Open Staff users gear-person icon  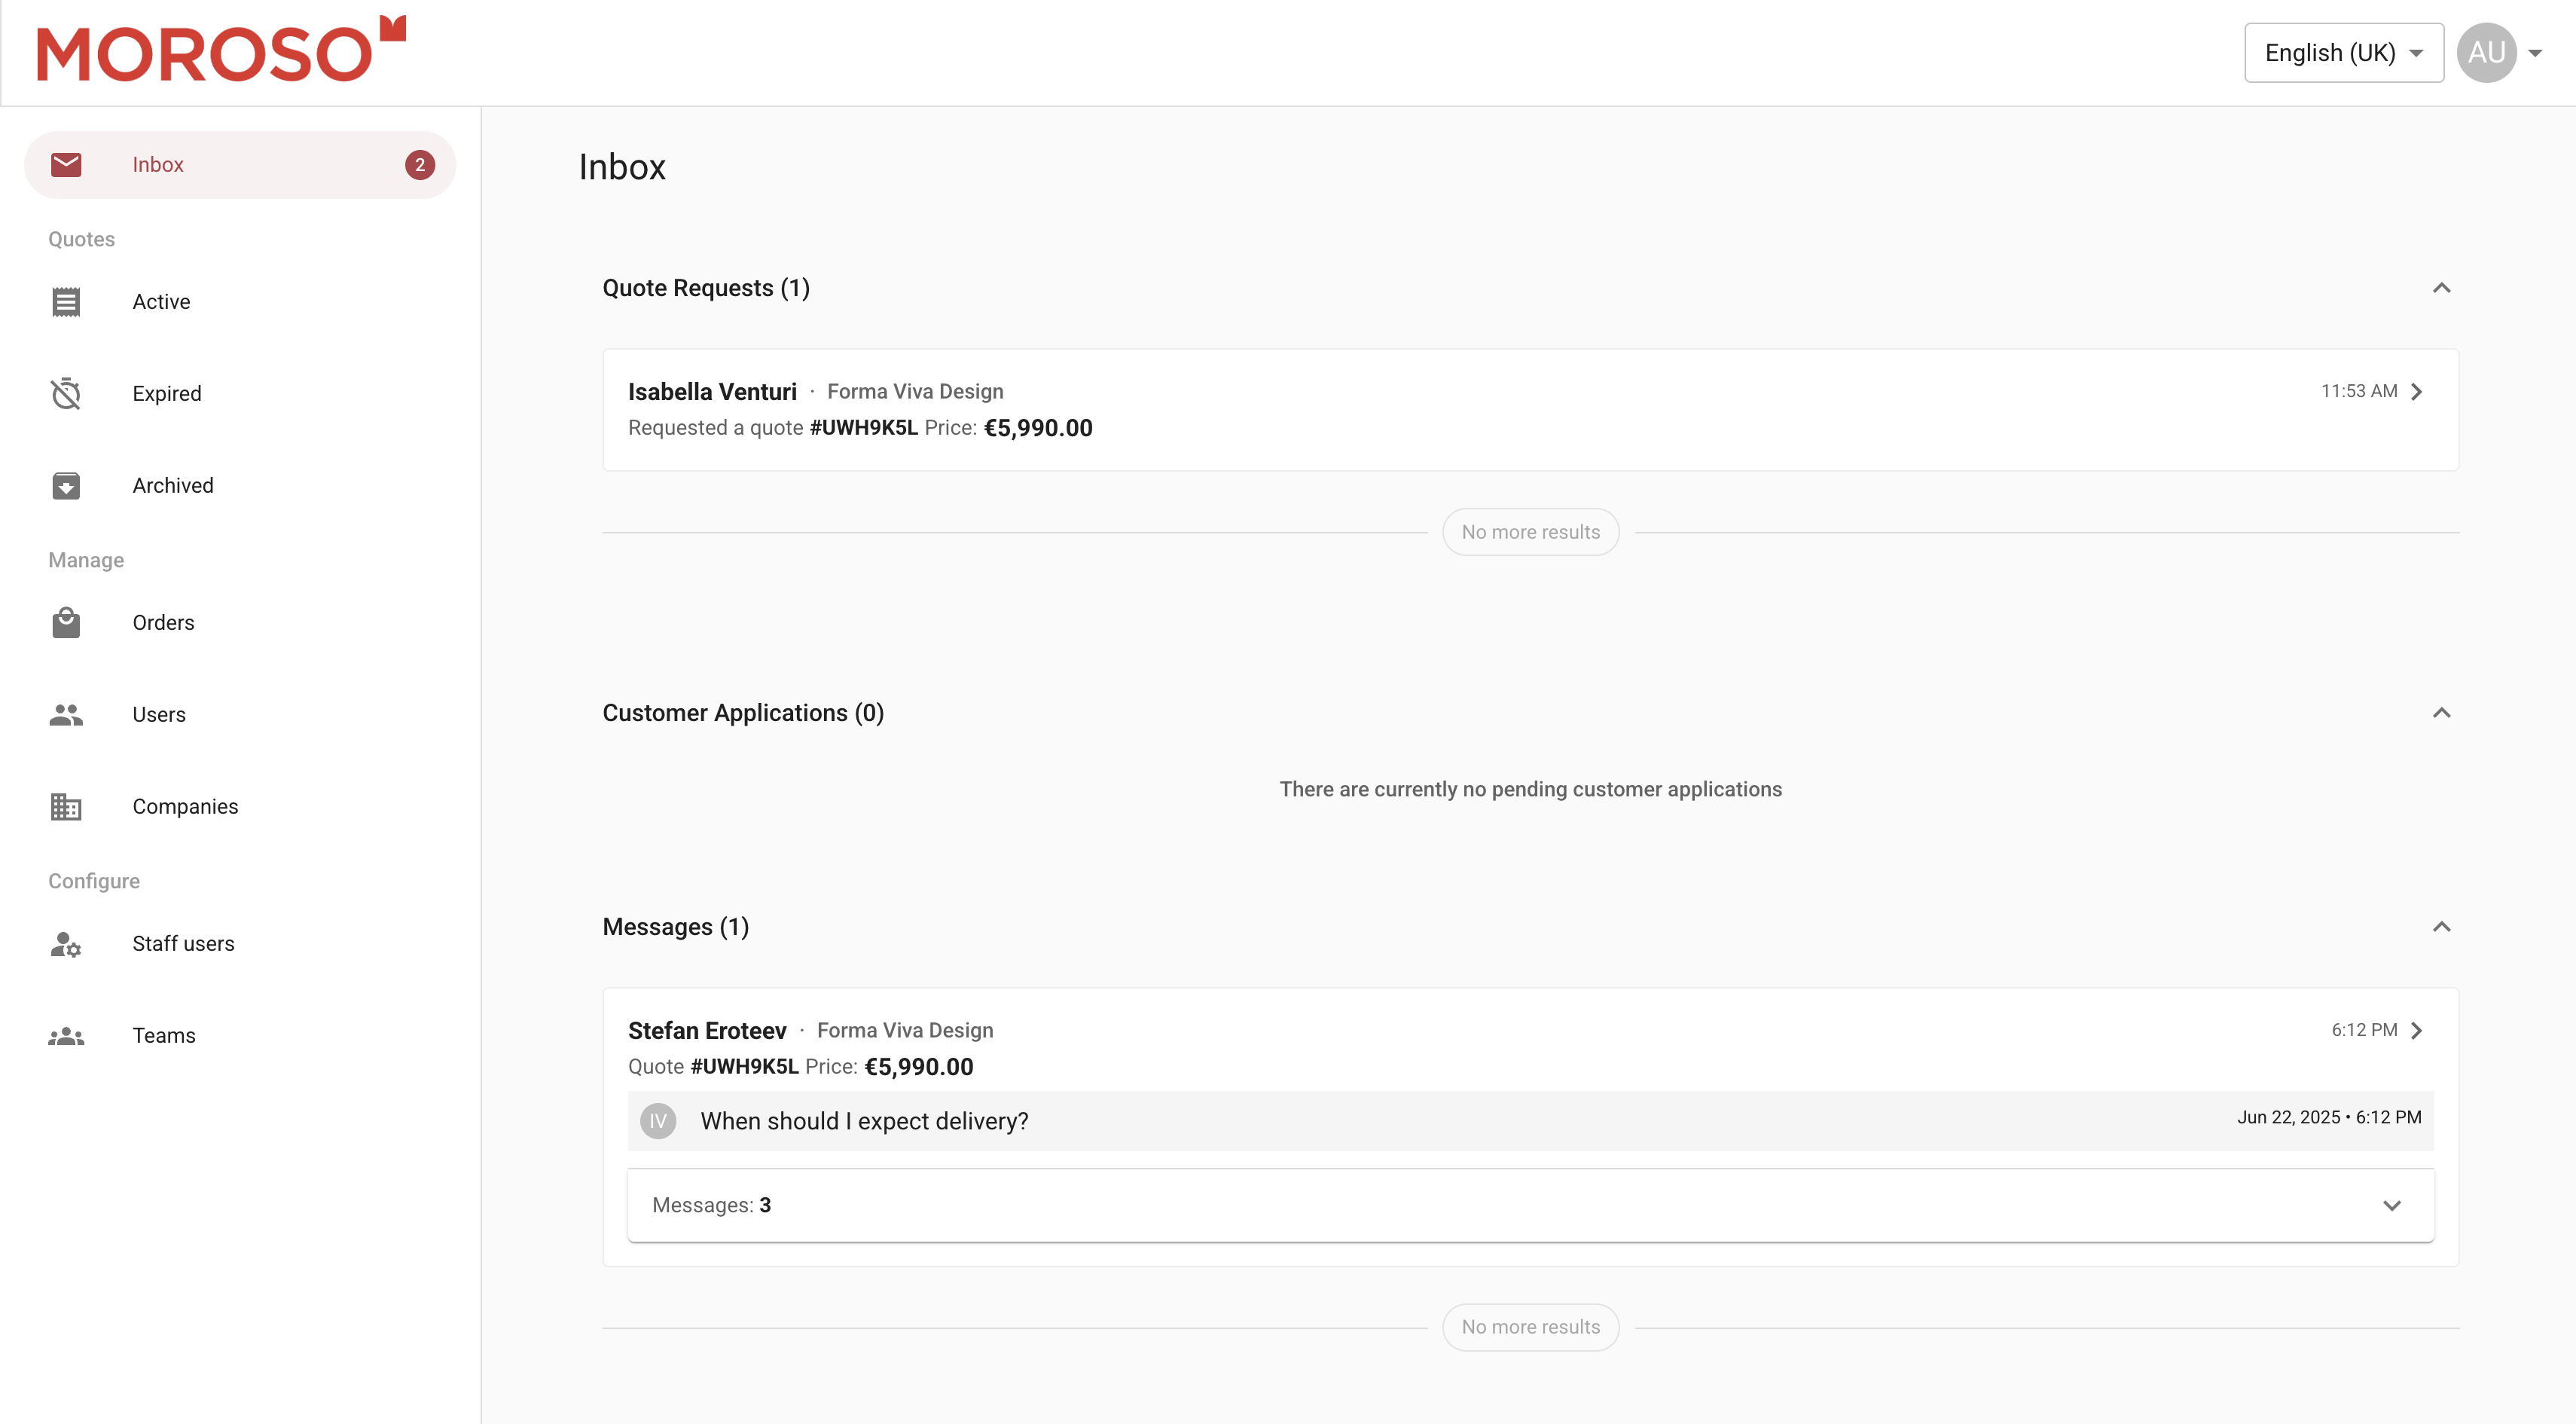pos(66,943)
